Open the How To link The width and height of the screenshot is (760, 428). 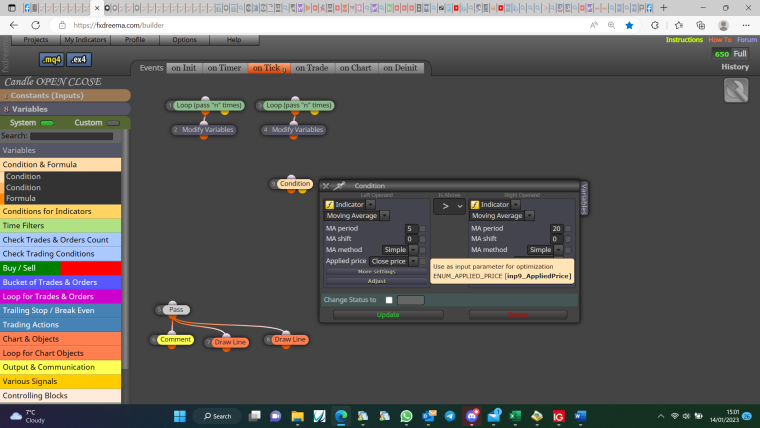tap(720, 40)
